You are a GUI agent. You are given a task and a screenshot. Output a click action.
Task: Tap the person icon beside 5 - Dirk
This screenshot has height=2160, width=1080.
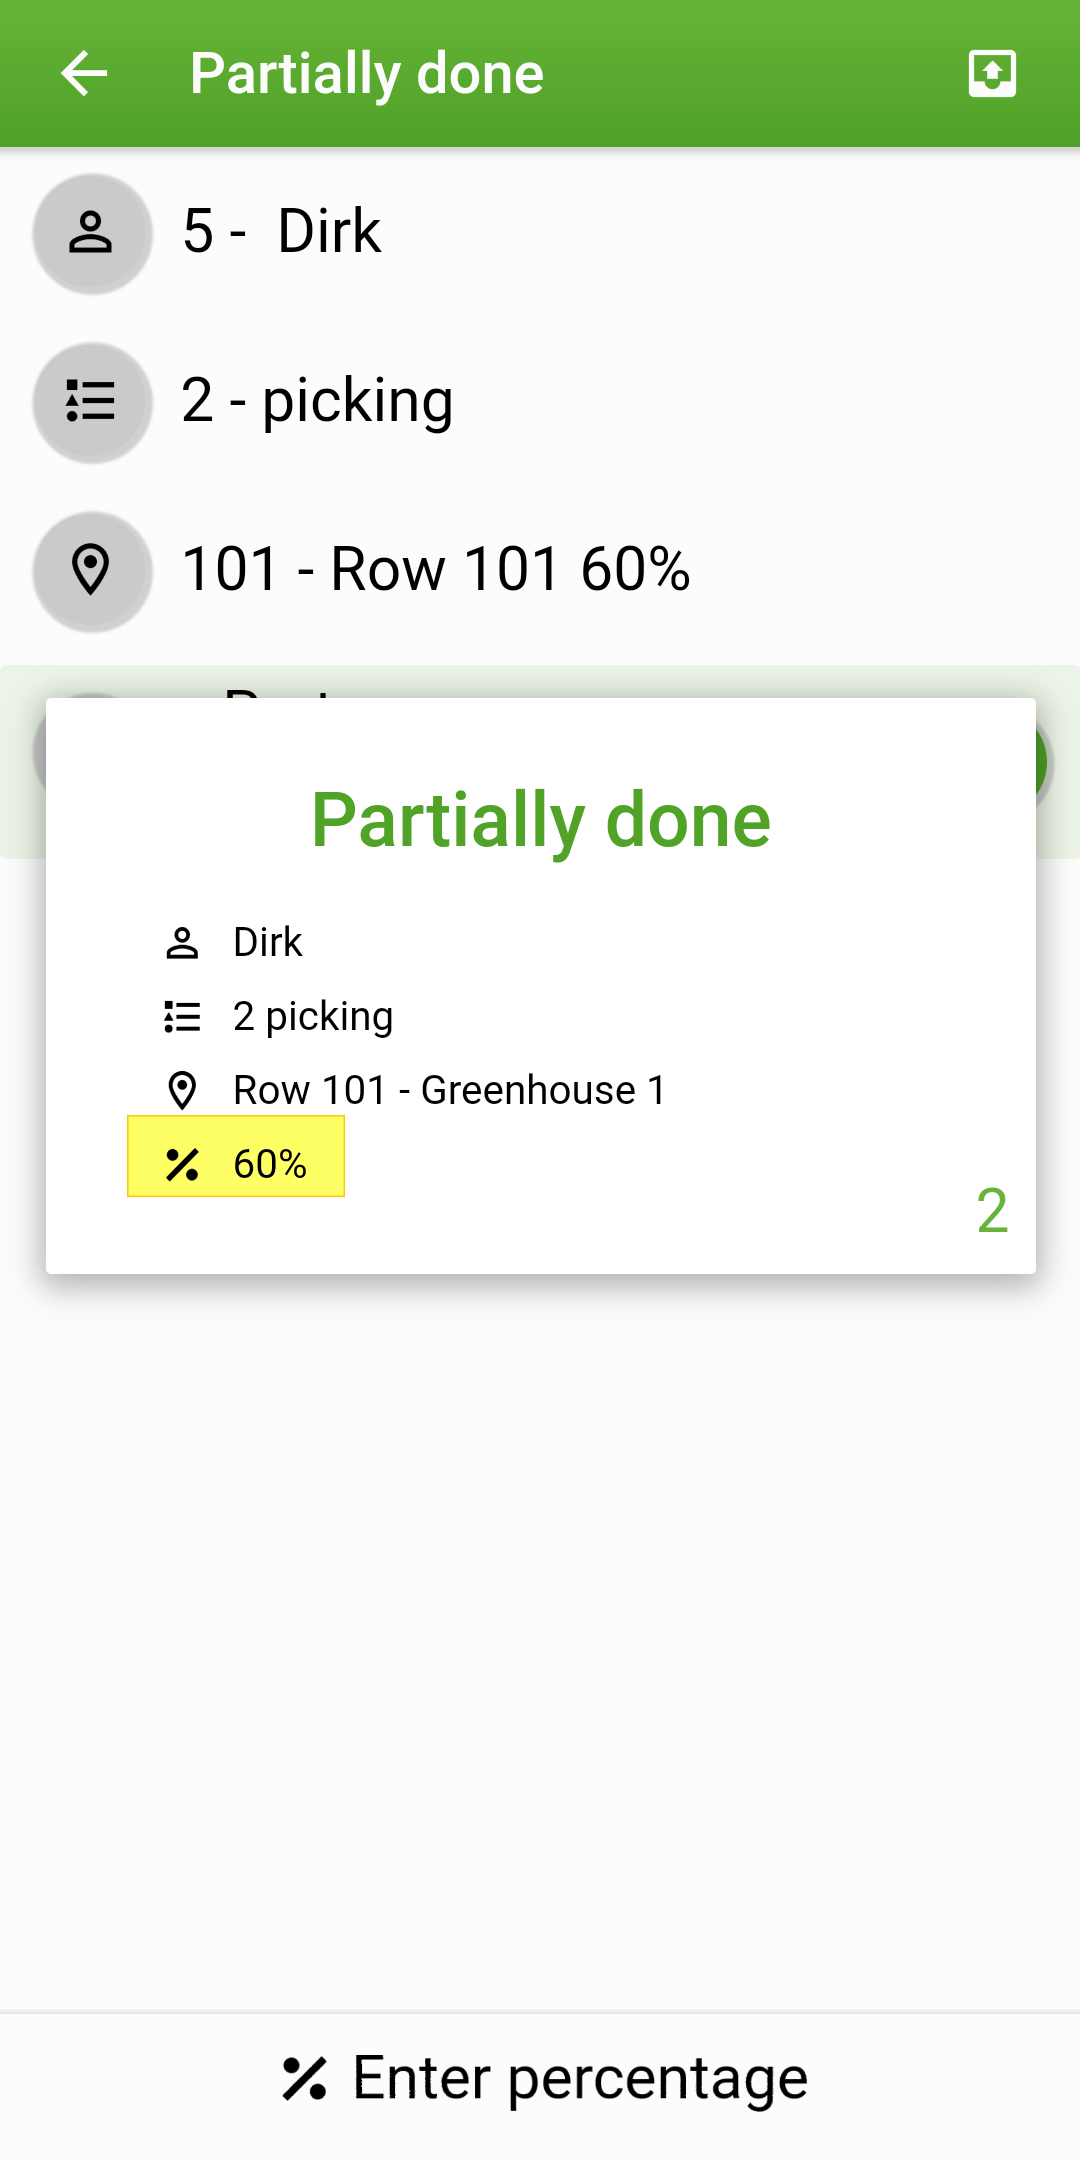(x=92, y=233)
